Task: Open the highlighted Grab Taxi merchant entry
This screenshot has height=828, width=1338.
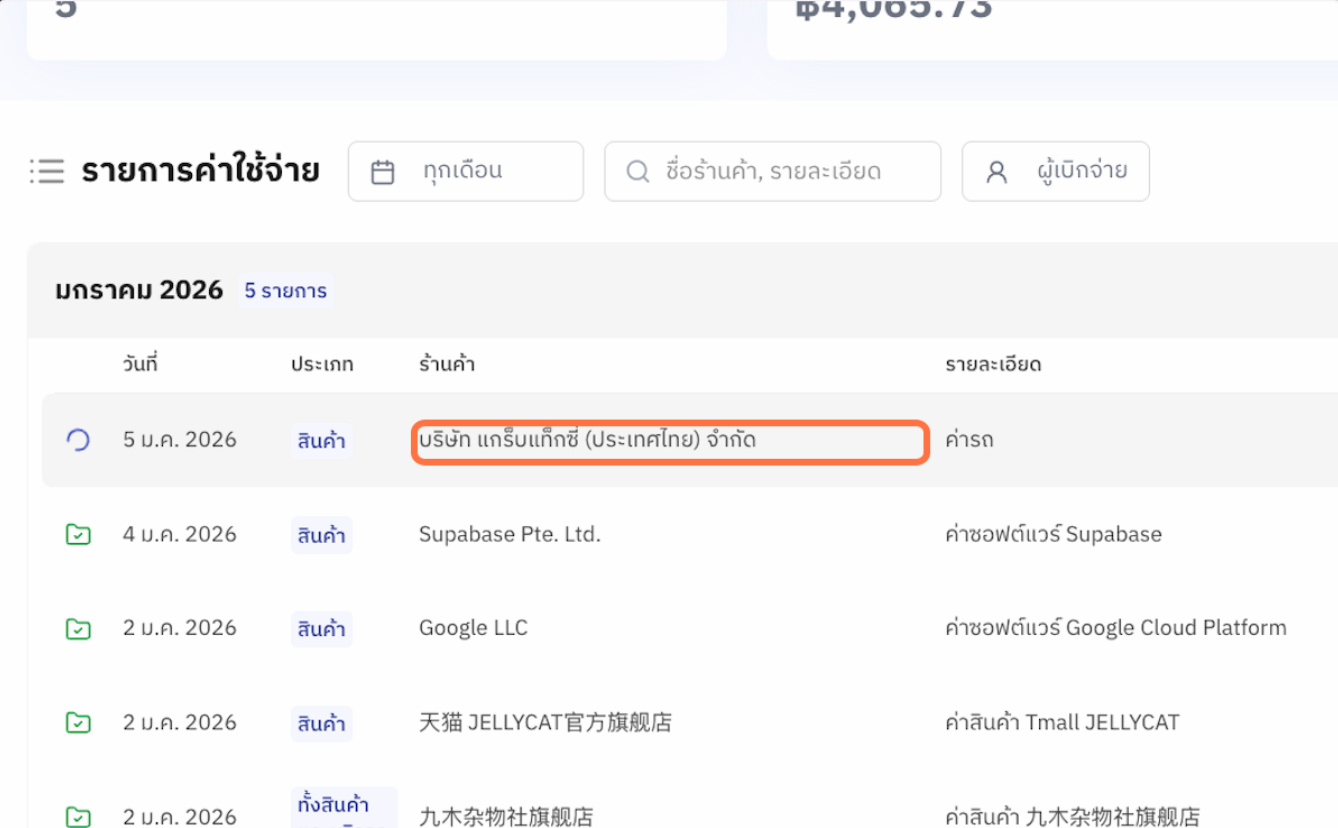Action: coord(669,440)
